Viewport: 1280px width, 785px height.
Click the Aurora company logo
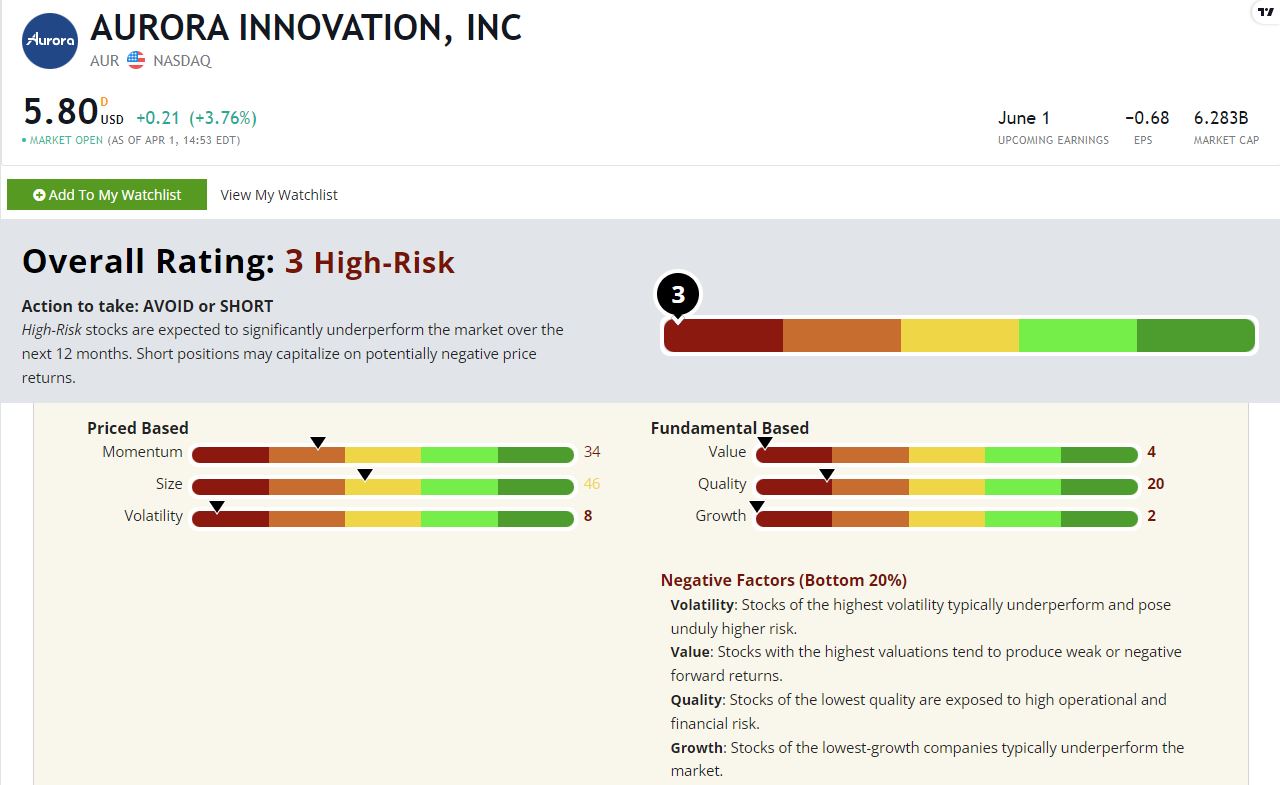[50, 41]
